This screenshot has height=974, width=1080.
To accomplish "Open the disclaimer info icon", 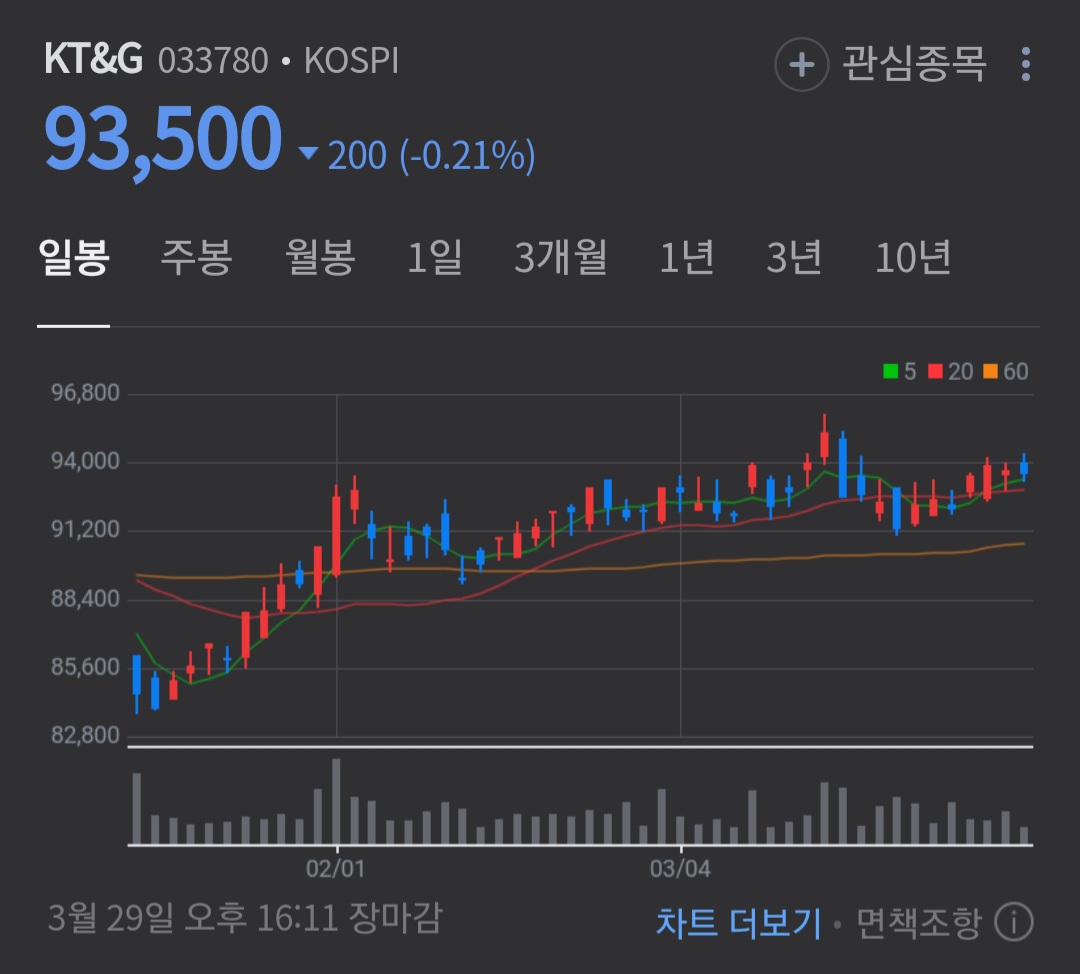I will tap(1014, 921).
